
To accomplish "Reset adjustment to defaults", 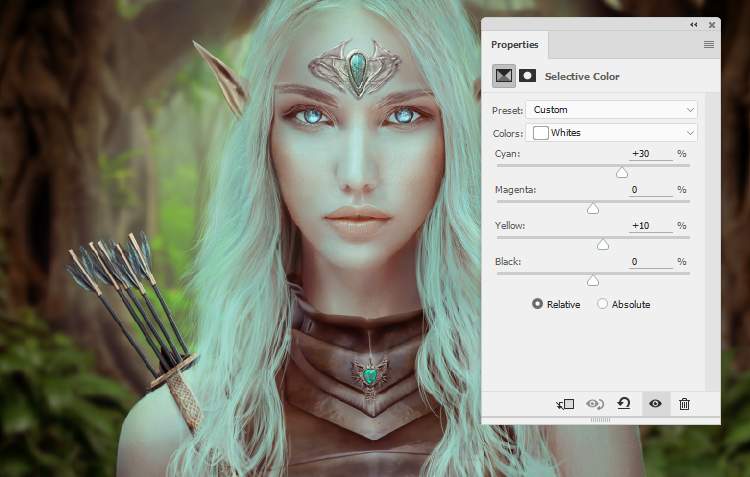I will (624, 404).
